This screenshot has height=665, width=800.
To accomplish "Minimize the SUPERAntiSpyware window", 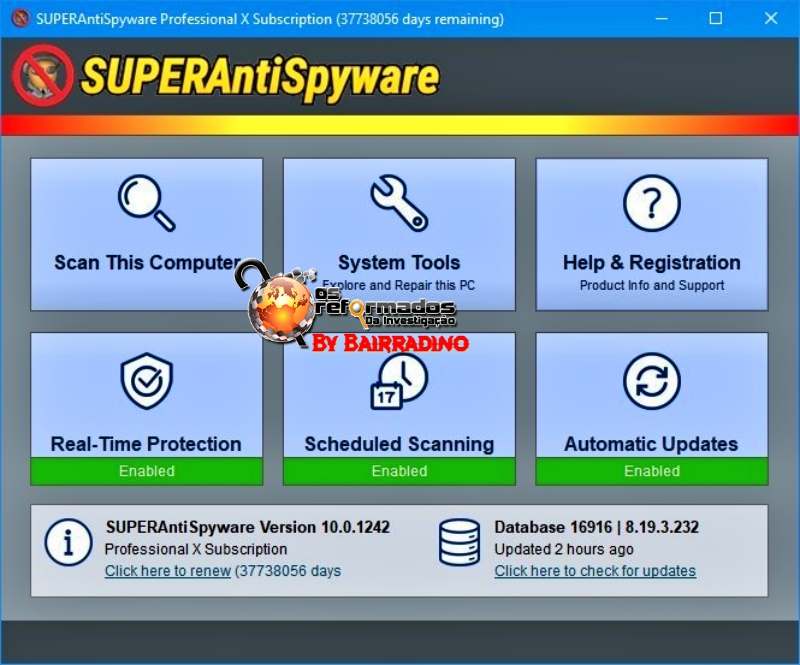I will tap(662, 19).
